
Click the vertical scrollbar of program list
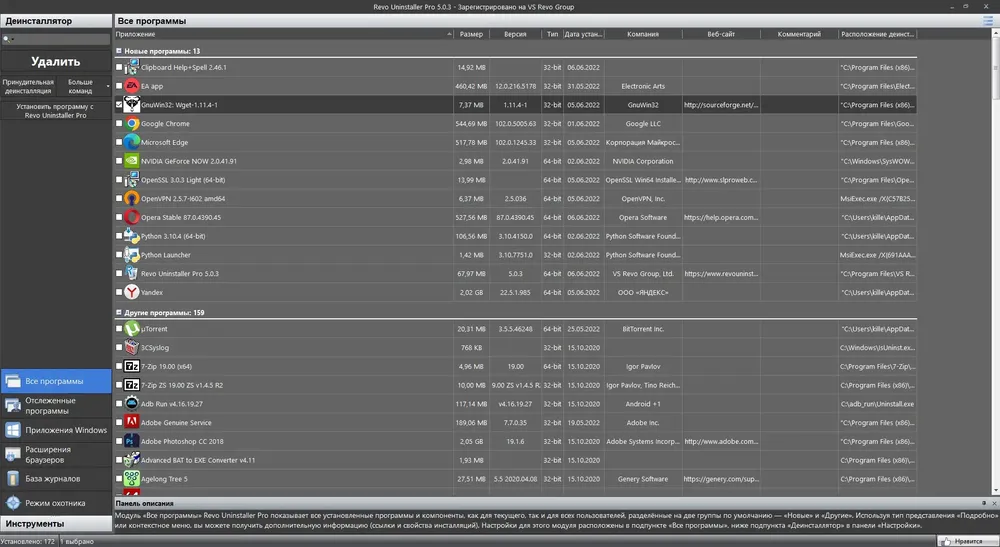point(996,263)
